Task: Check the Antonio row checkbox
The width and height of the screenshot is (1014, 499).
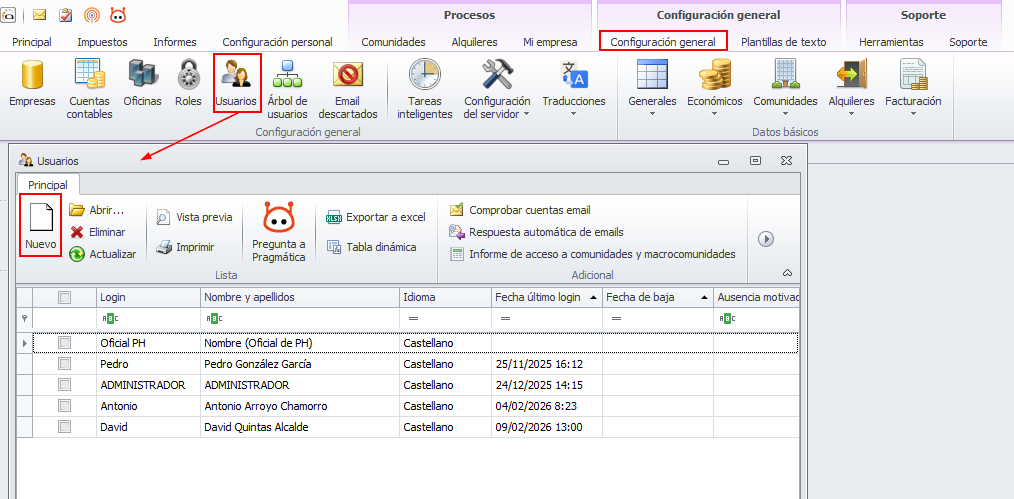Action: (x=65, y=406)
